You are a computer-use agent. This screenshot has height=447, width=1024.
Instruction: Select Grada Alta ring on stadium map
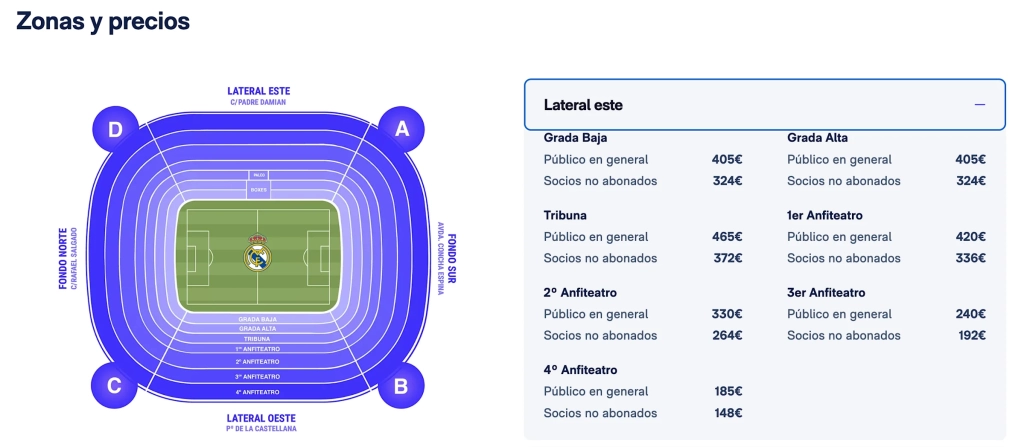tap(258, 328)
